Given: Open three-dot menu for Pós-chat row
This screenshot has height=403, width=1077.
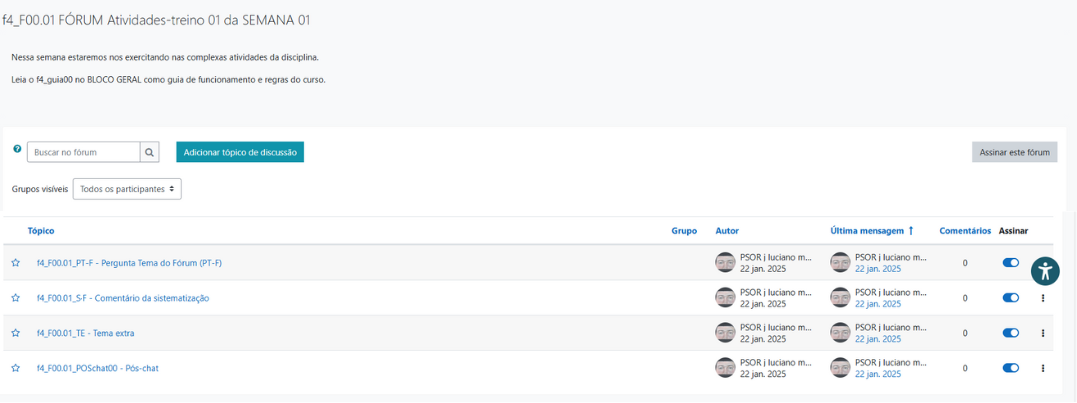Looking at the screenshot, I should 1043,368.
